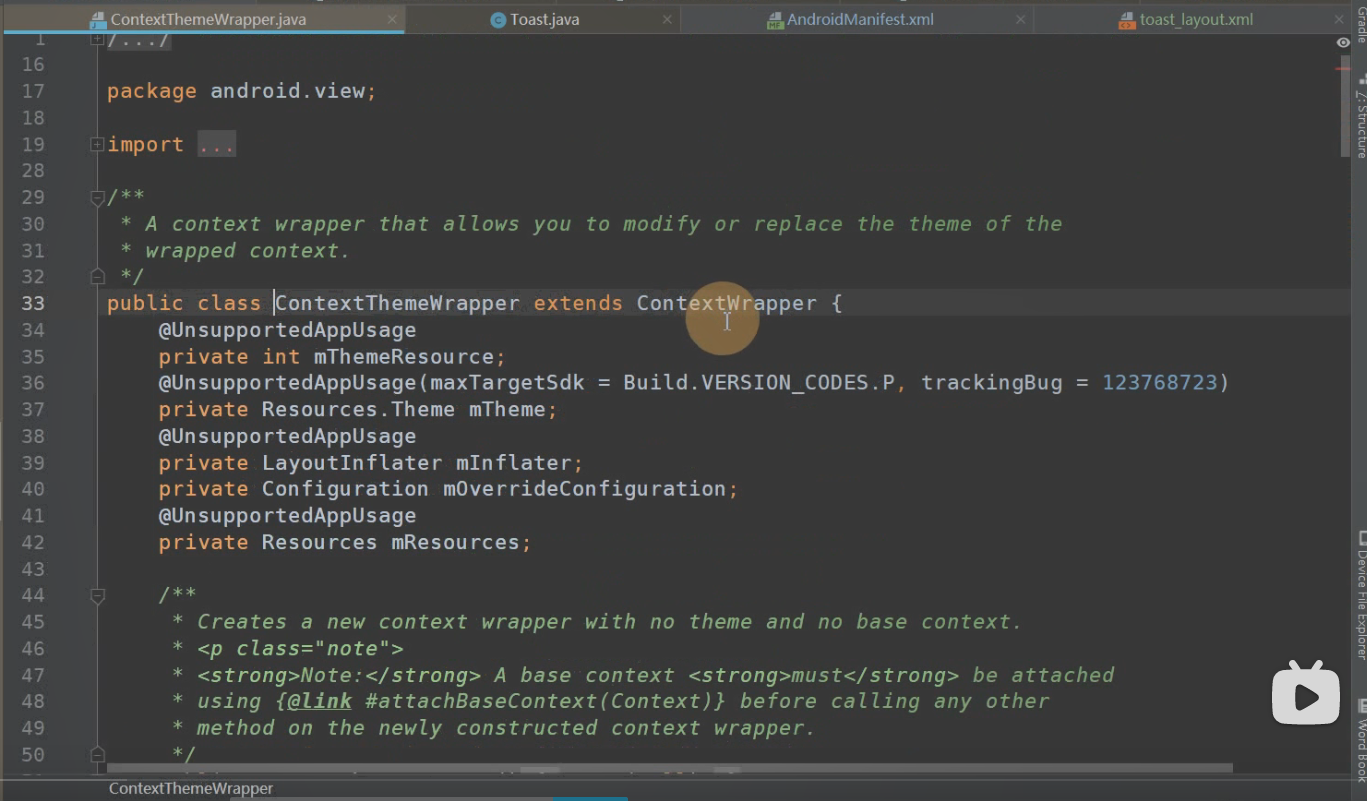1367x801 pixels.
Task: Click @UnsupportedAppUsage annotation on line 38
Action: coord(287,436)
